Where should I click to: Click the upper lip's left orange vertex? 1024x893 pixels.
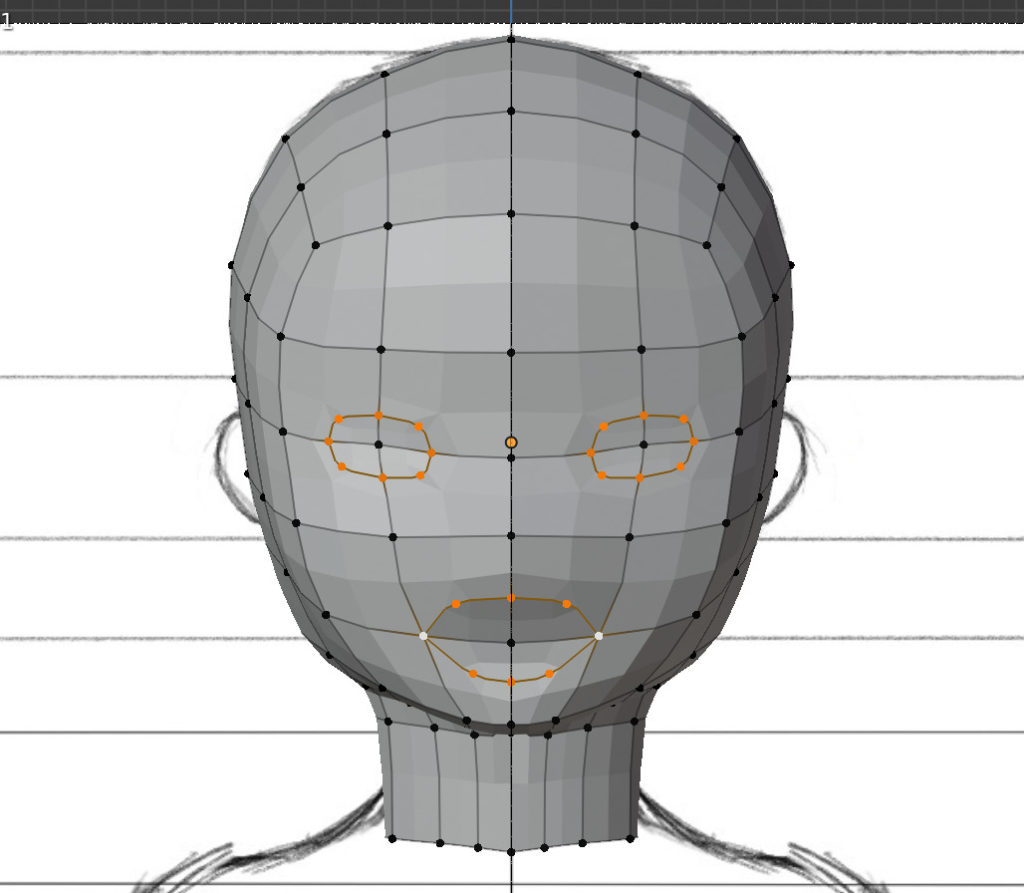point(456,604)
